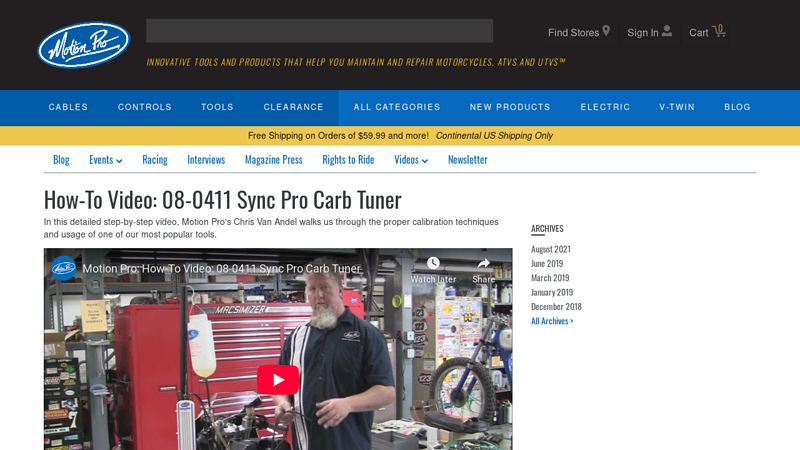Click the Find Stores location pin icon
This screenshot has height=450, width=800.
tap(606, 31)
